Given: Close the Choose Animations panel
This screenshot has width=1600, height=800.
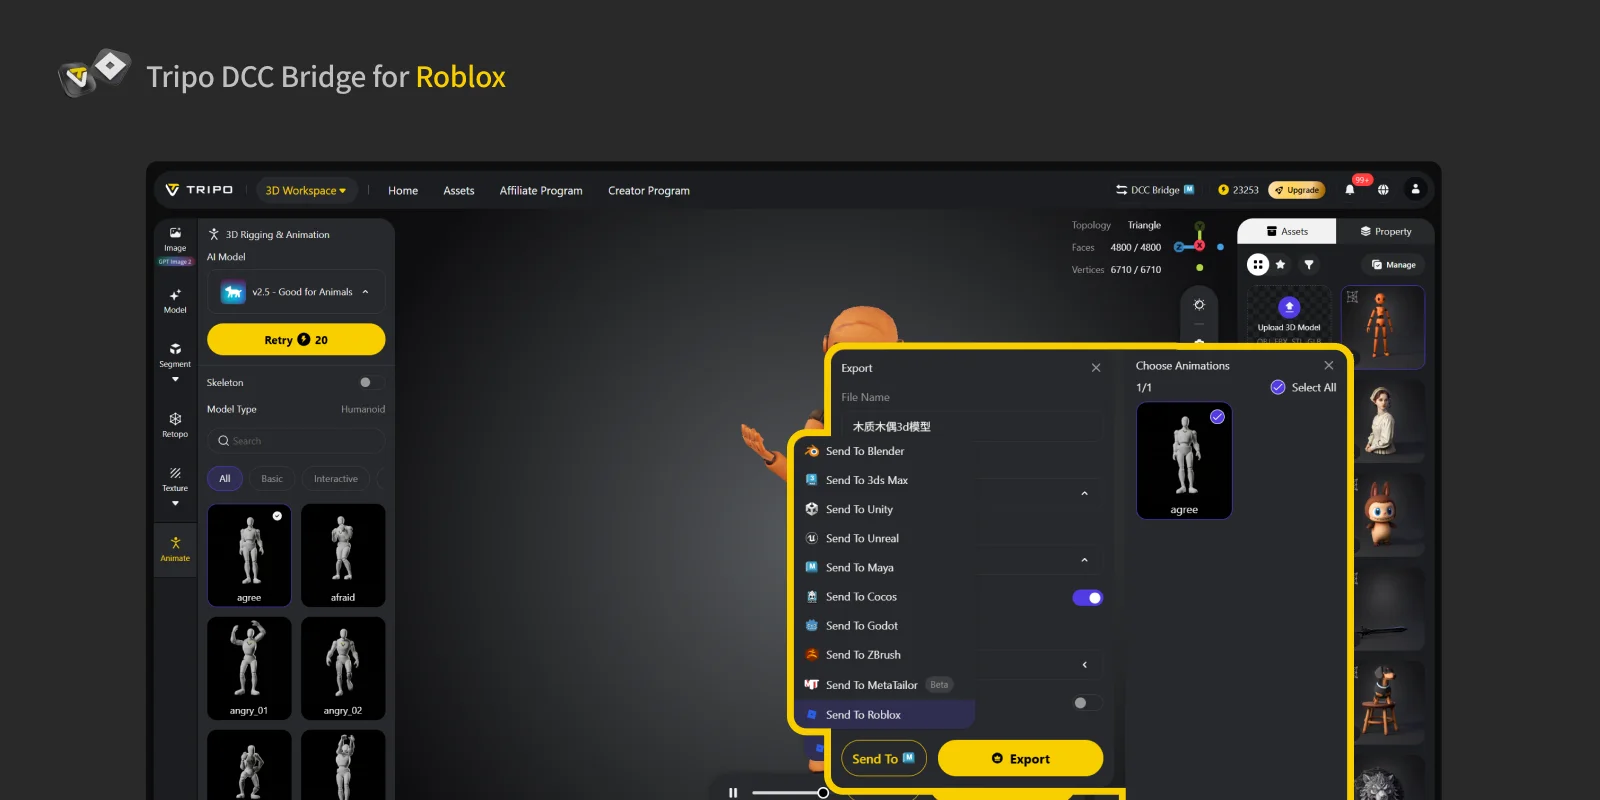Looking at the screenshot, I should (x=1329, y=365).
